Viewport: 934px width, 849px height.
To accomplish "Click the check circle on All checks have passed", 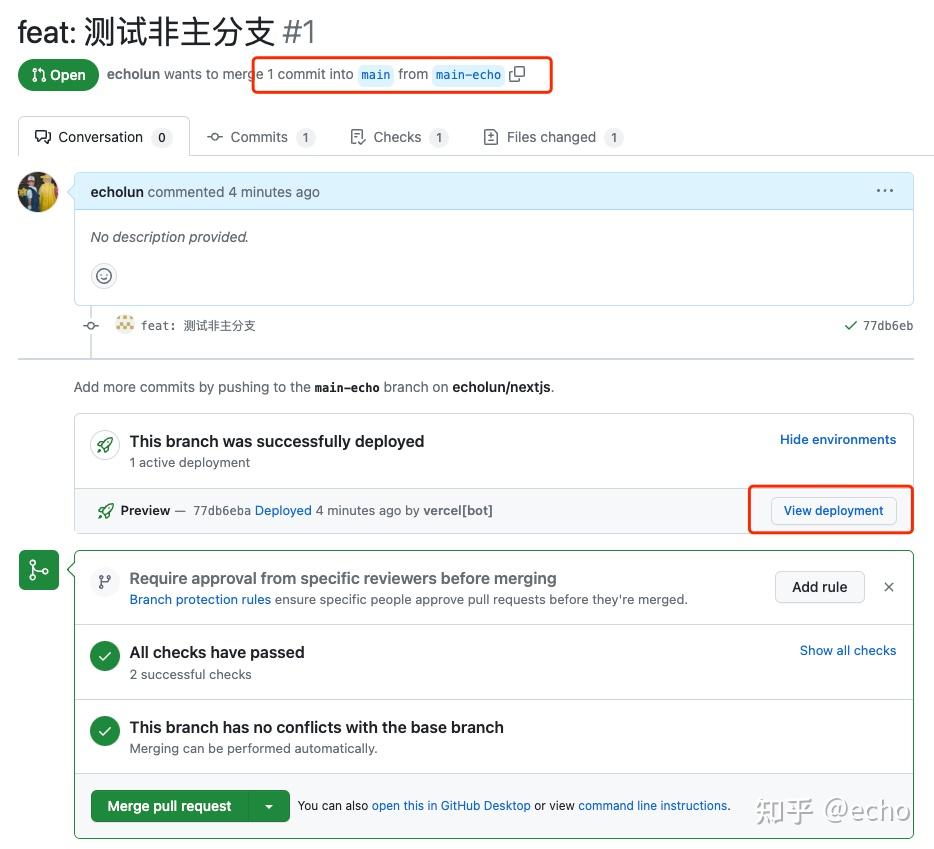I will [105, 656].
